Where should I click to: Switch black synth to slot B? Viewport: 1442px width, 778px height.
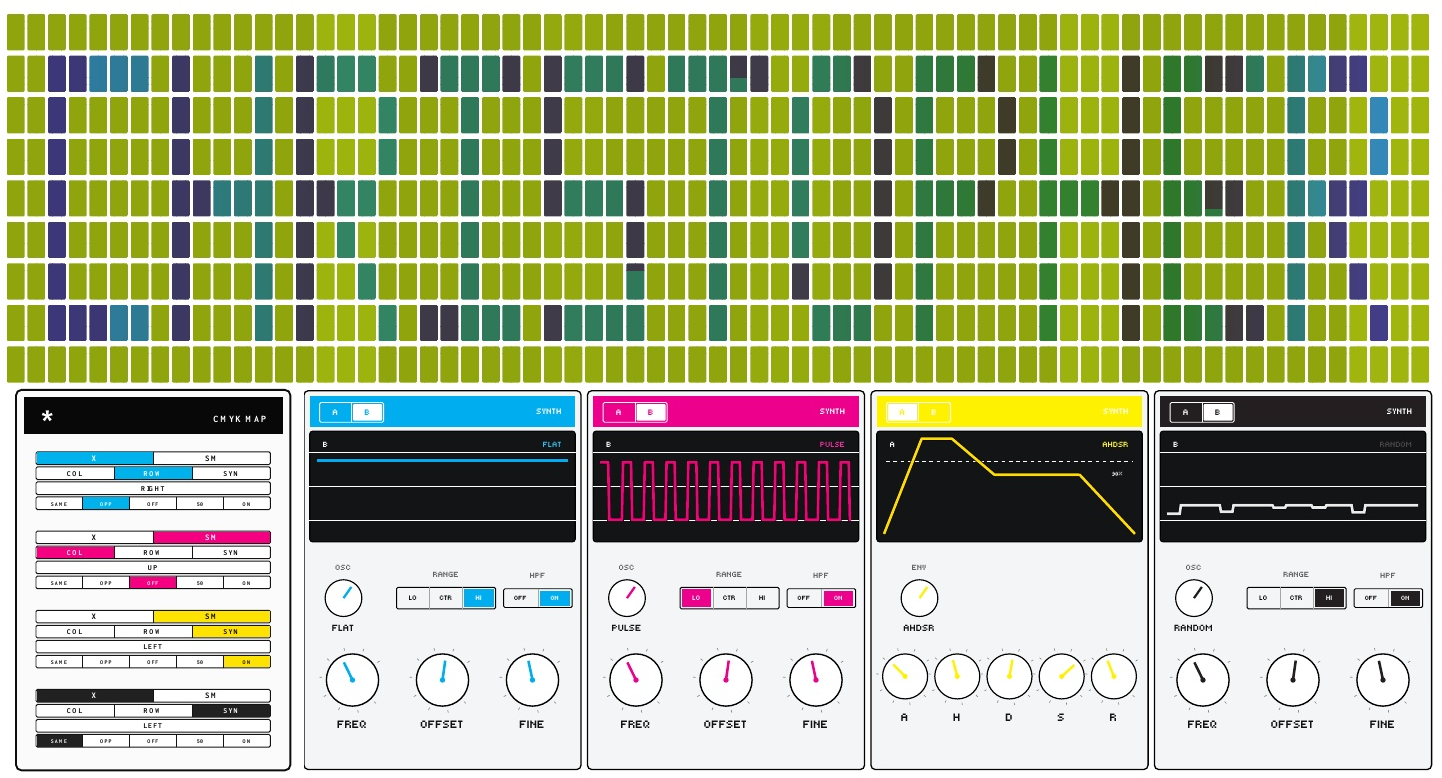(x=1218, y=412)
